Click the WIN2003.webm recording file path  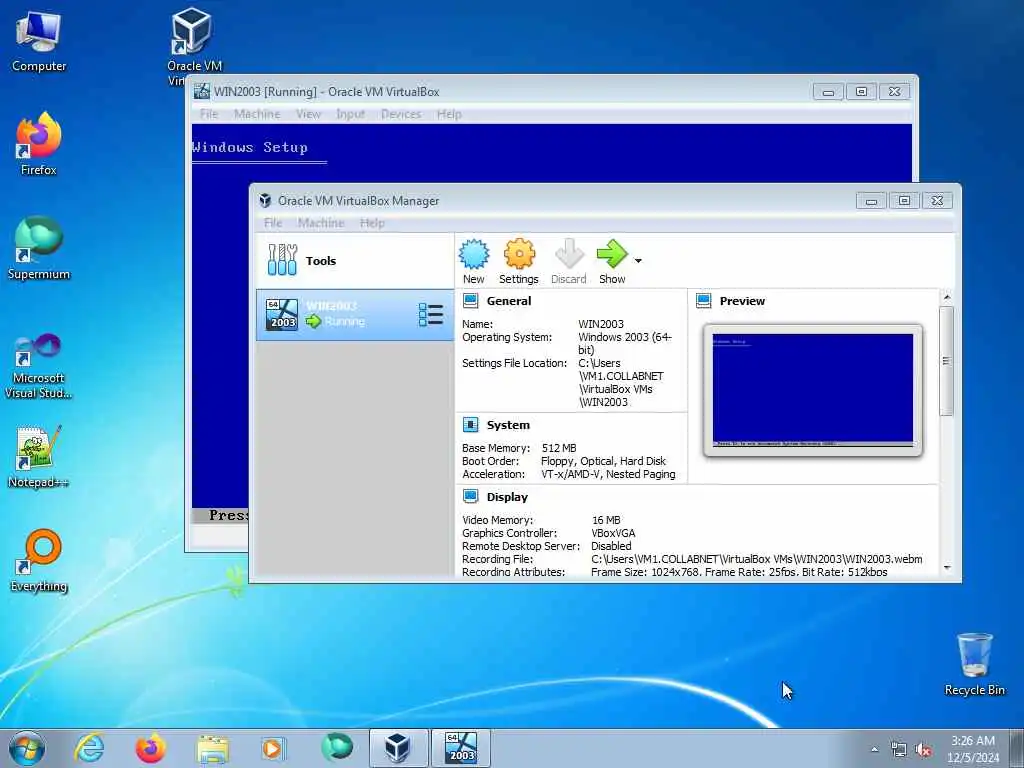tap(757, 559)
